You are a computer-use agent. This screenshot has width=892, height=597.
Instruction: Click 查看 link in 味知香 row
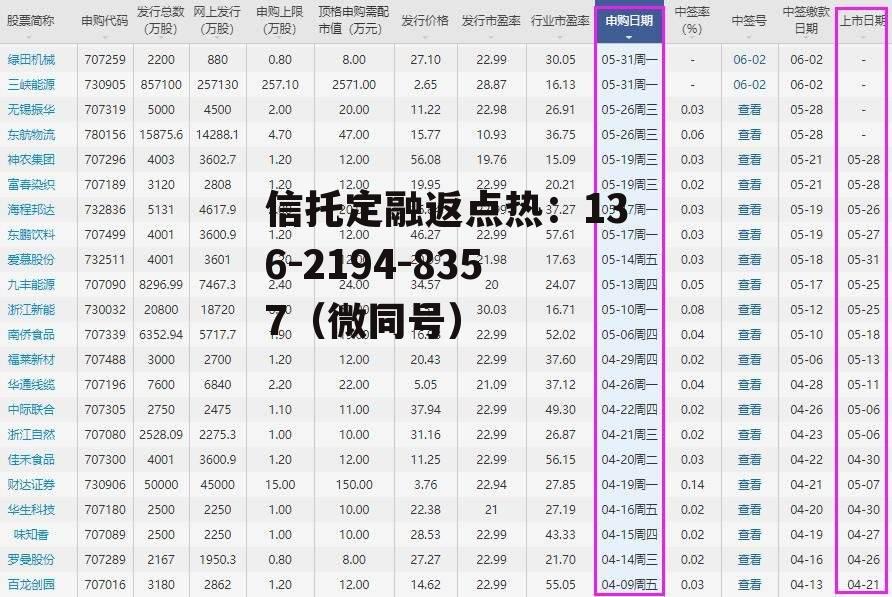pyautogui.click(x=749, y=534)
